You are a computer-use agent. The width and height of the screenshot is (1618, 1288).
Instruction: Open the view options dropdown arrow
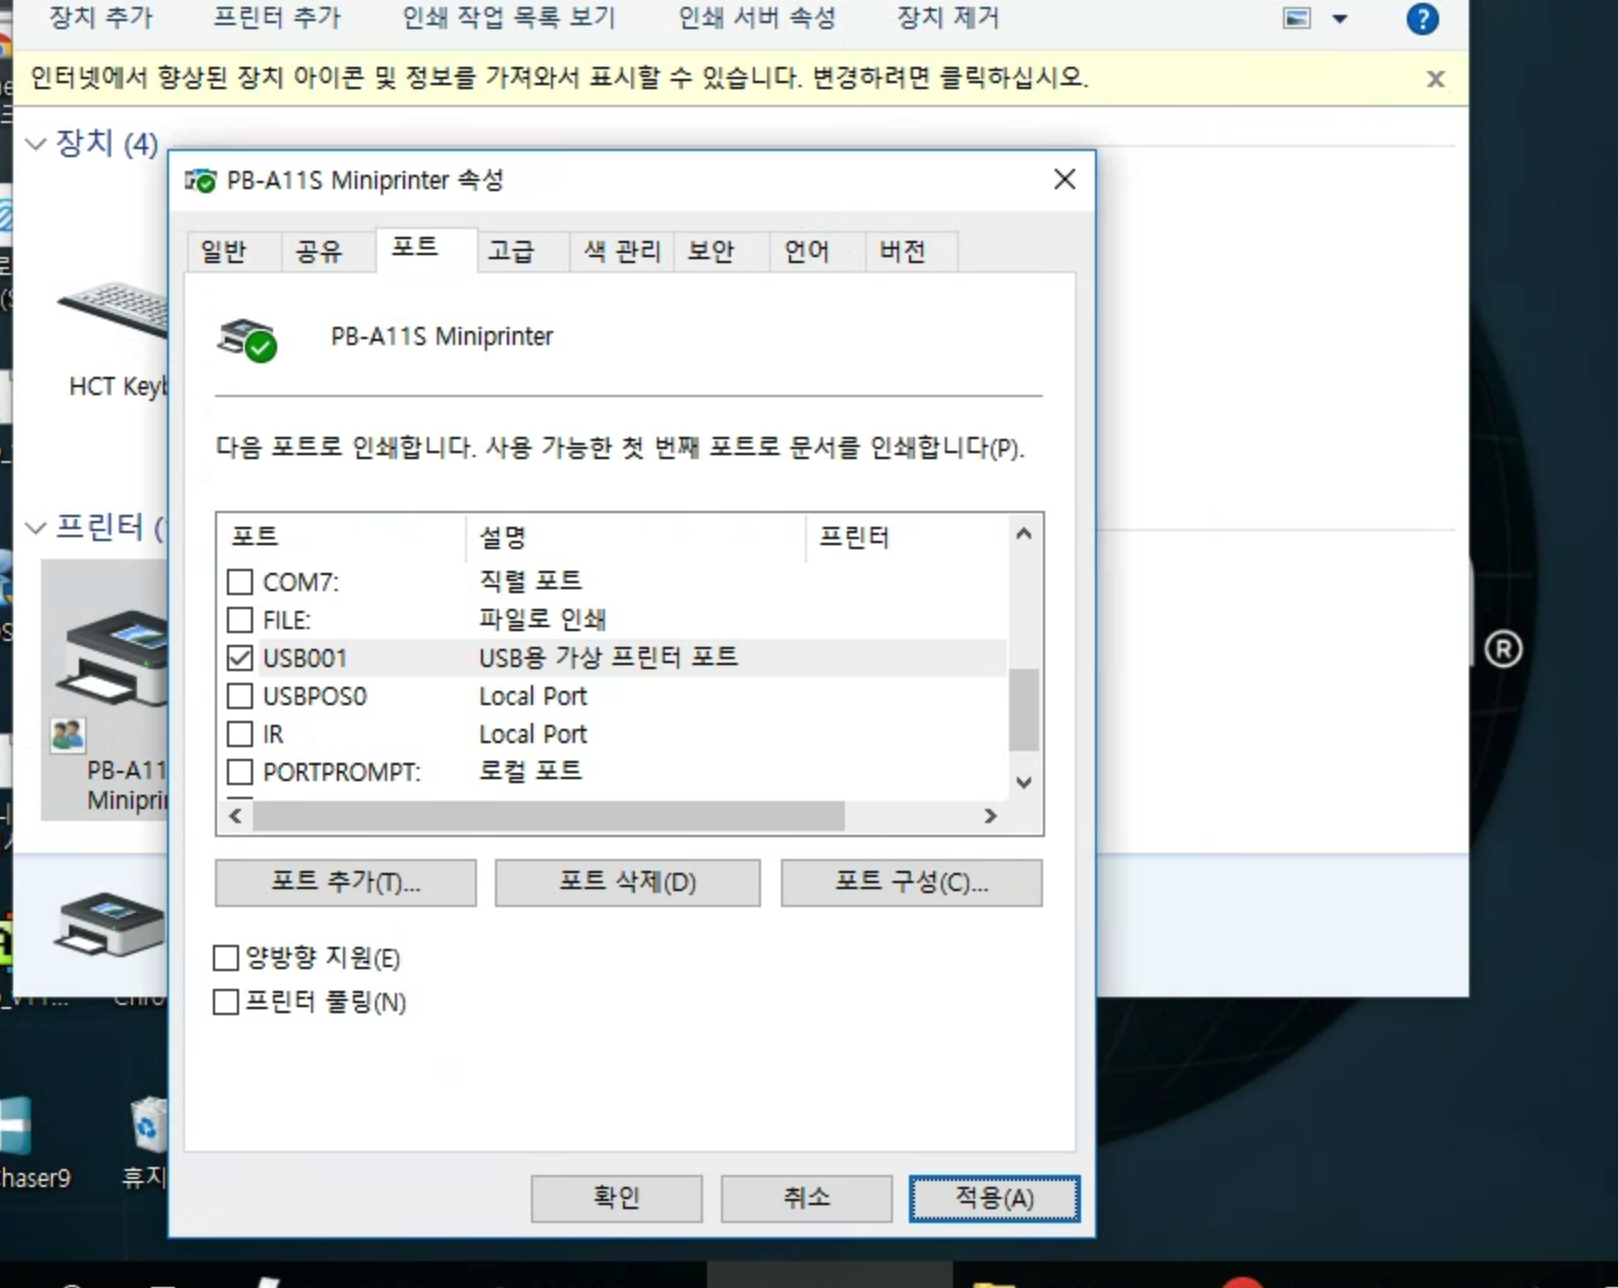click(1340, 18)
